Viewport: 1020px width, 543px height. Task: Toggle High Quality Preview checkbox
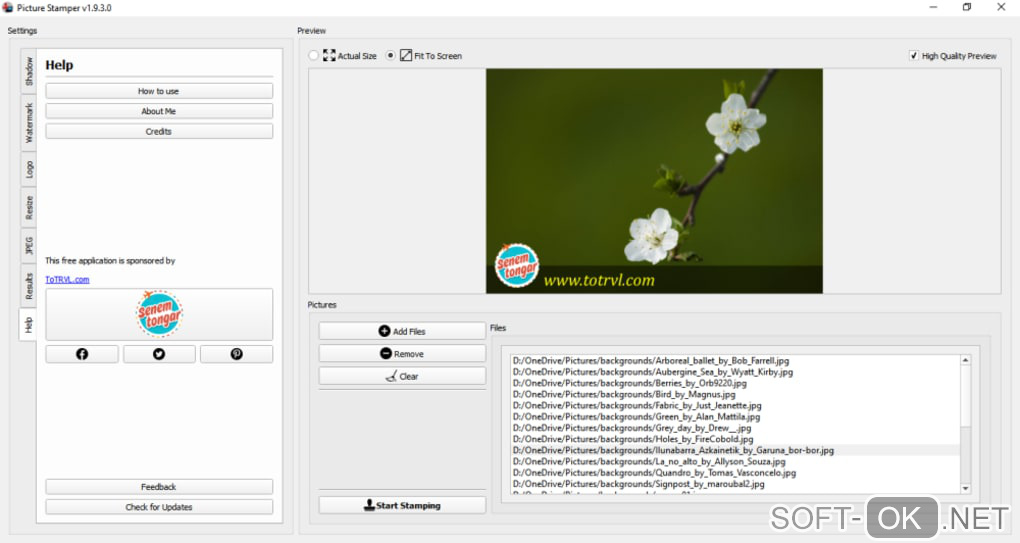pos(913,55)
